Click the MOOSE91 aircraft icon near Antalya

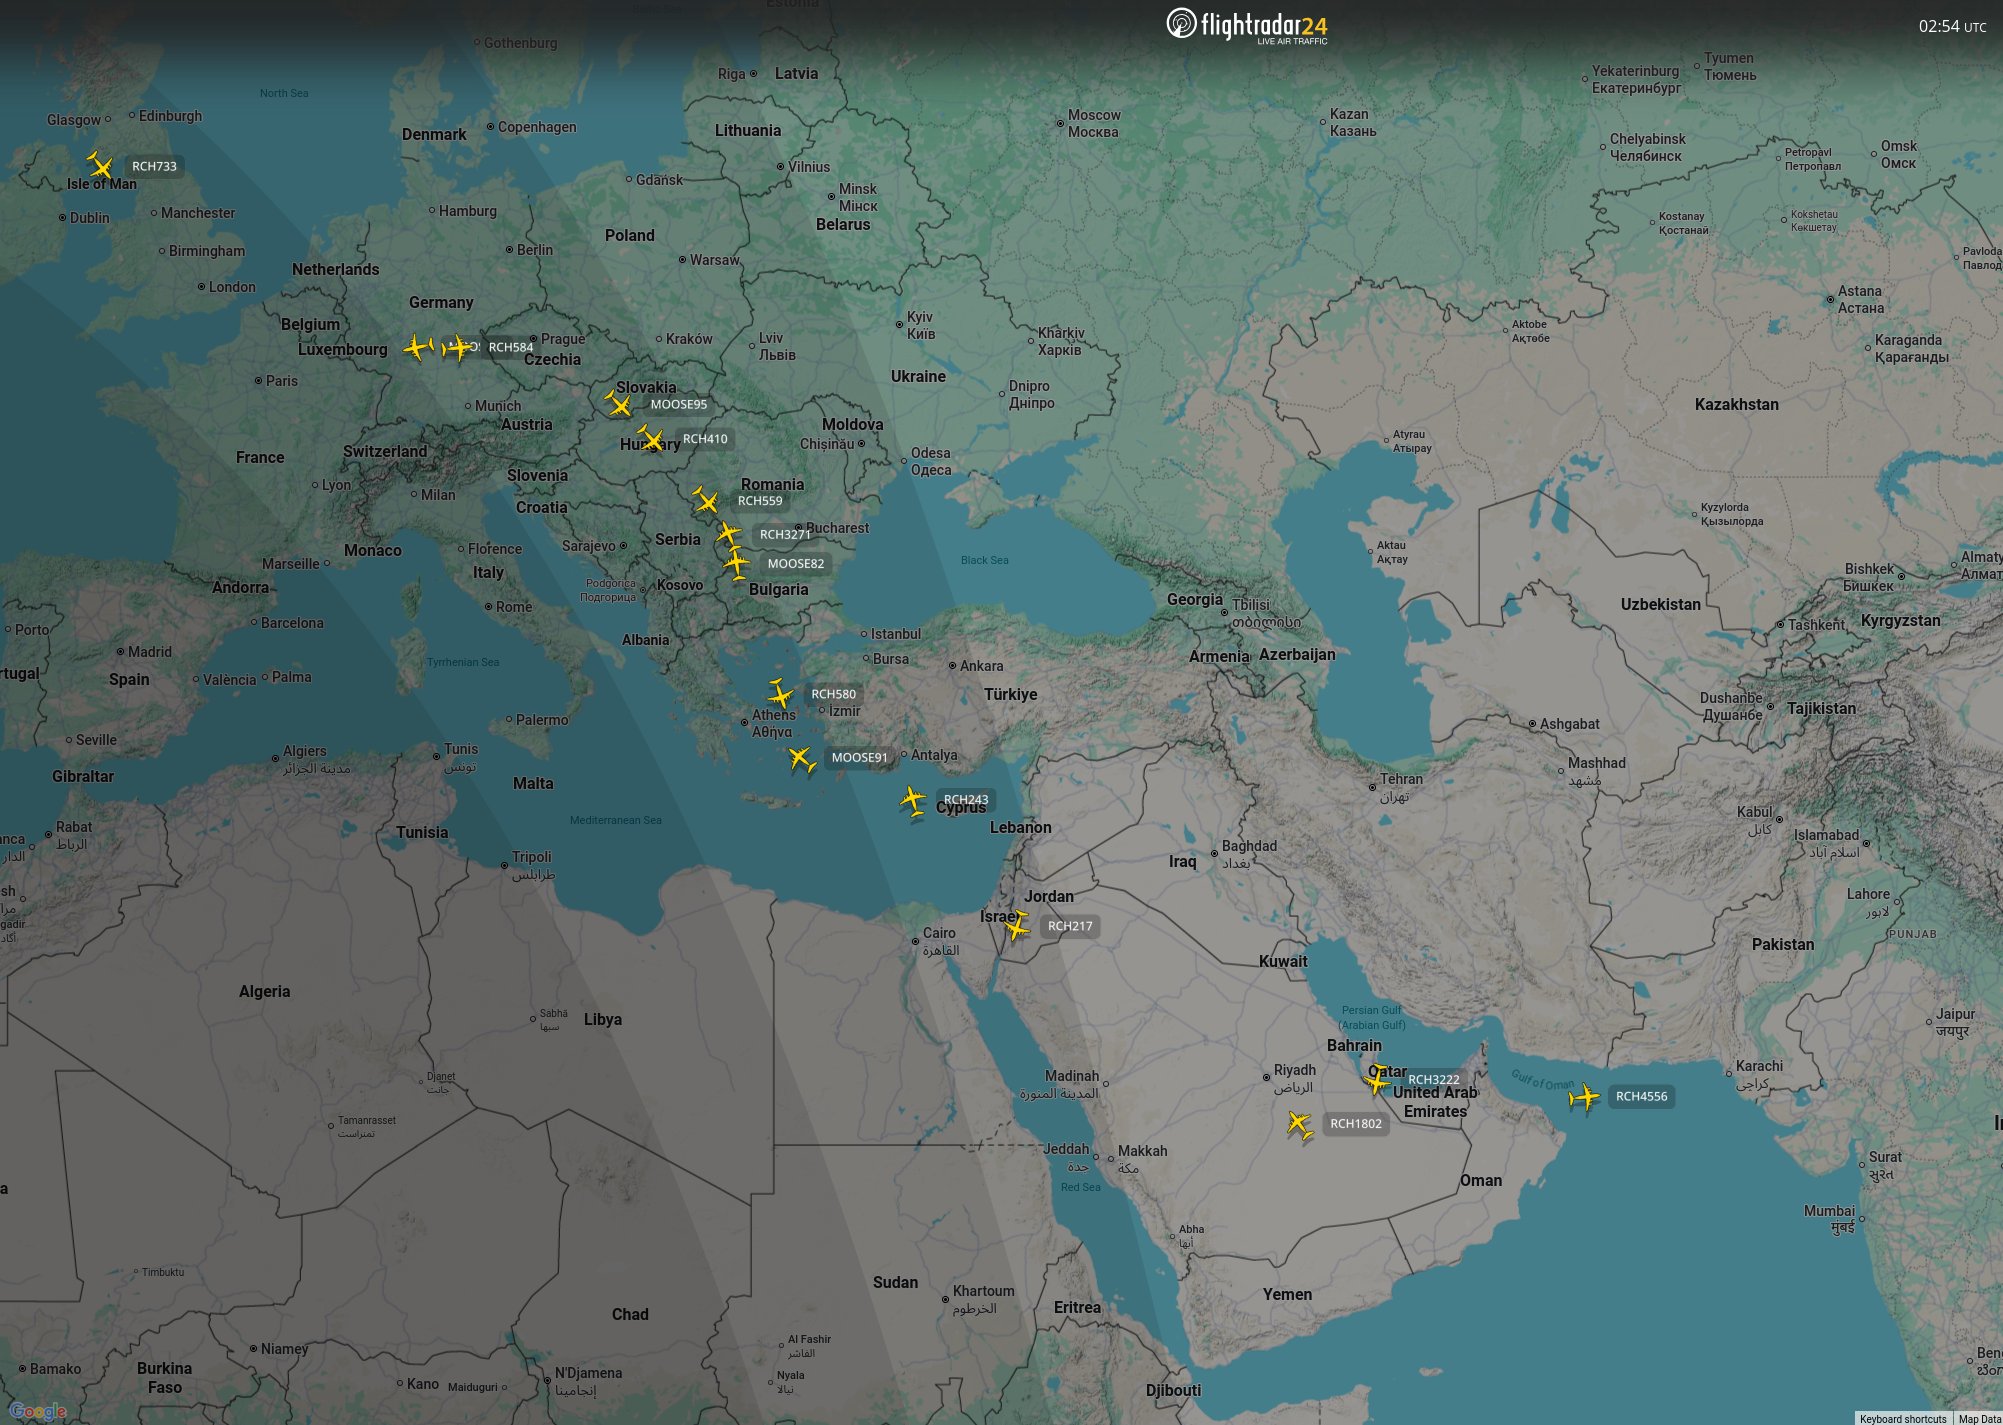pos(801,758)
